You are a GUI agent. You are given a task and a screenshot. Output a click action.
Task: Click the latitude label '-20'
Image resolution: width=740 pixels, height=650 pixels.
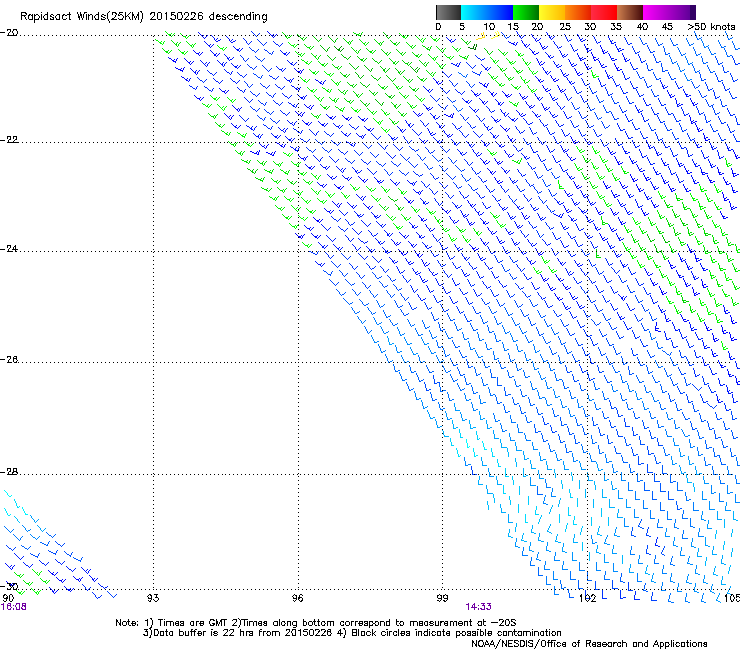tap(9, 33)
